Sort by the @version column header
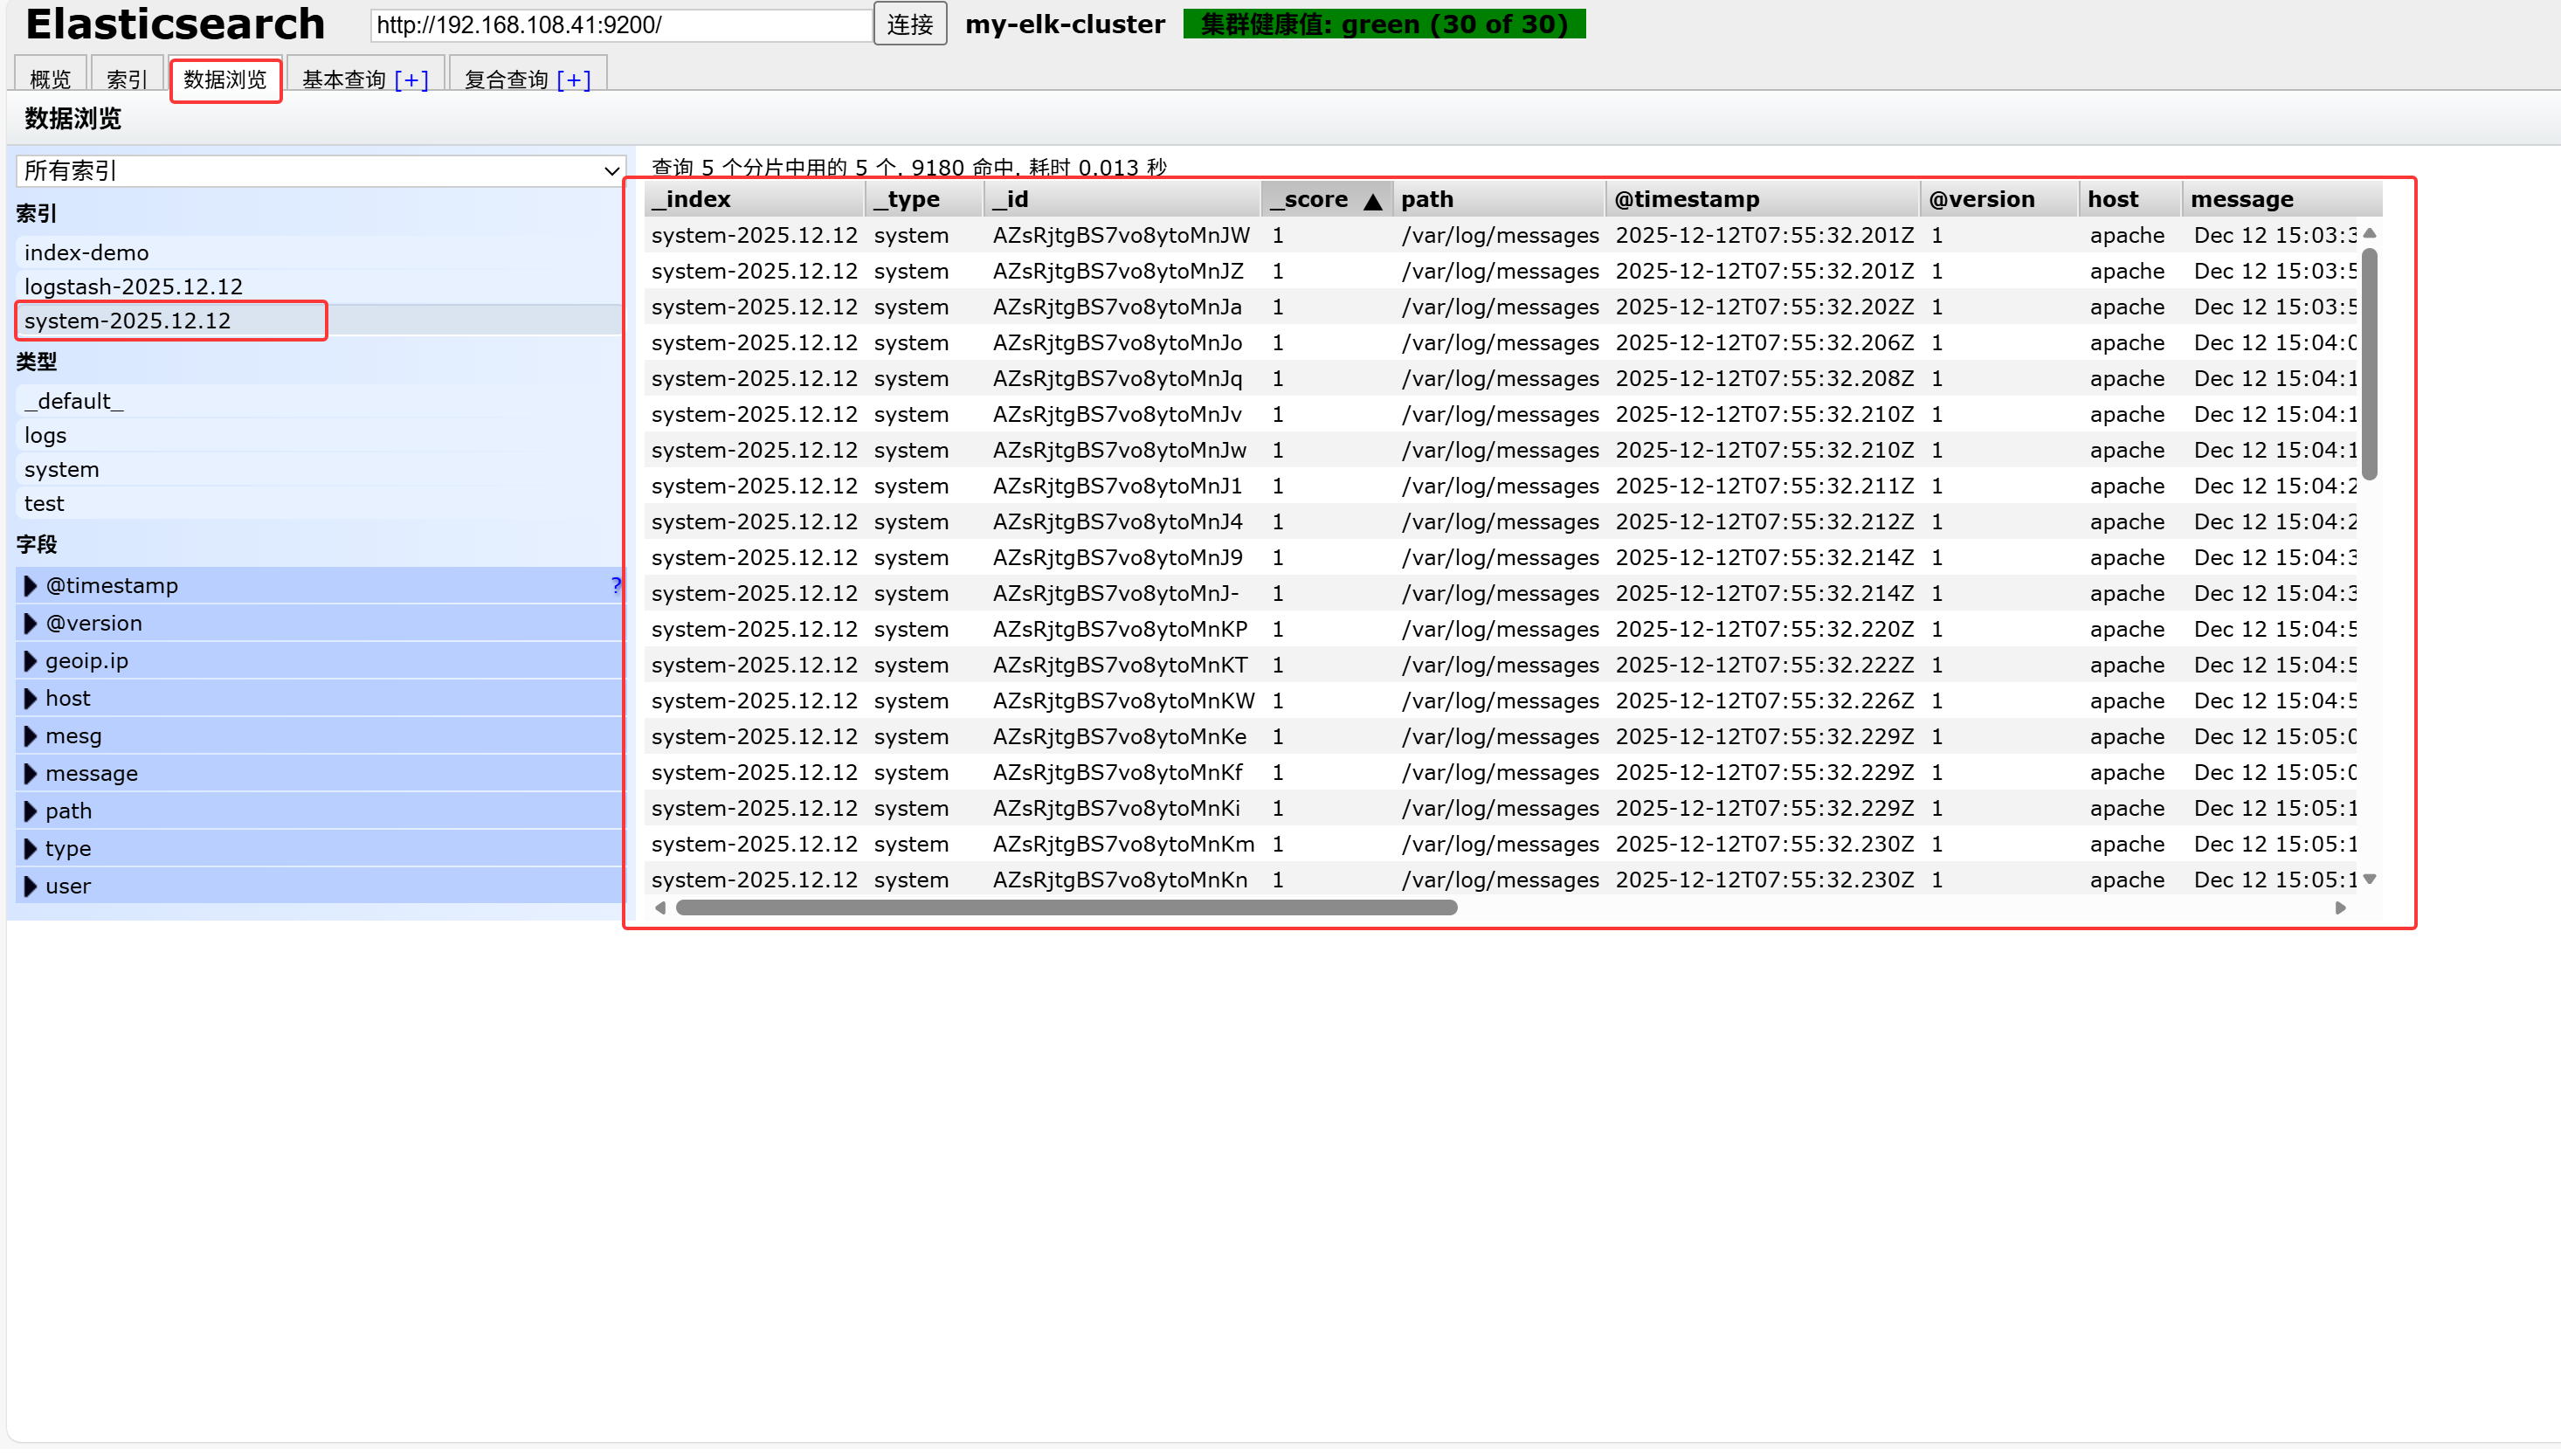Viewport: 2561px width, 1456px height. (x=1999, y=199)
